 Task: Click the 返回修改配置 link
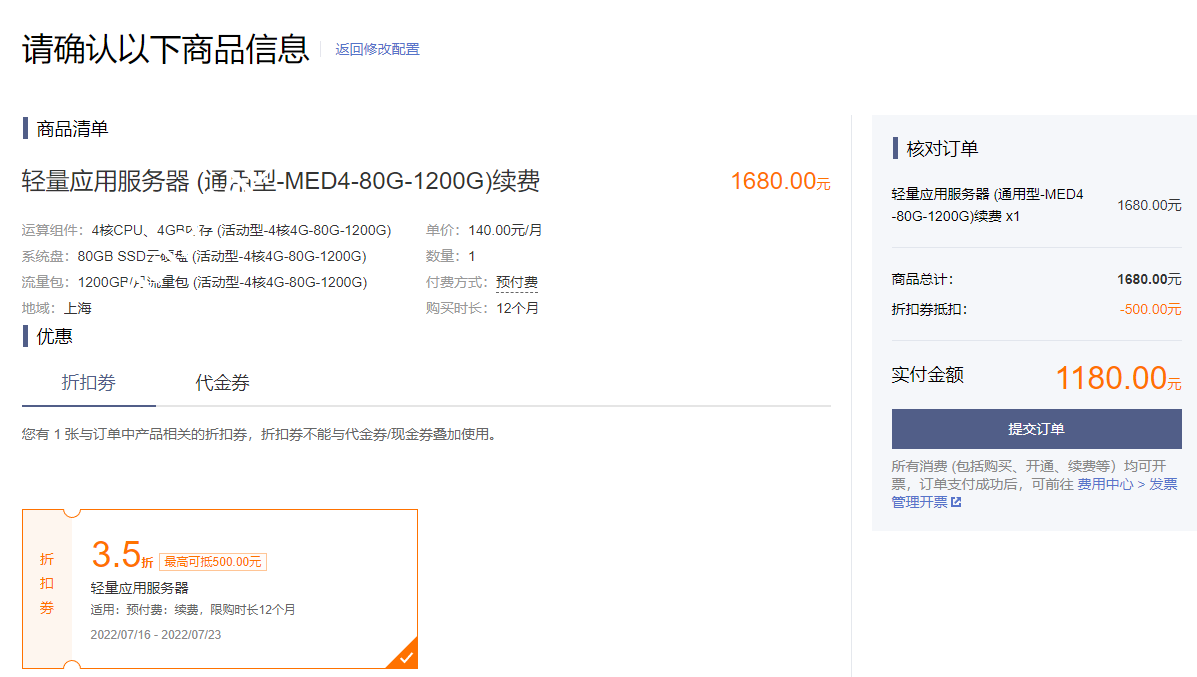tap(377, 49)
